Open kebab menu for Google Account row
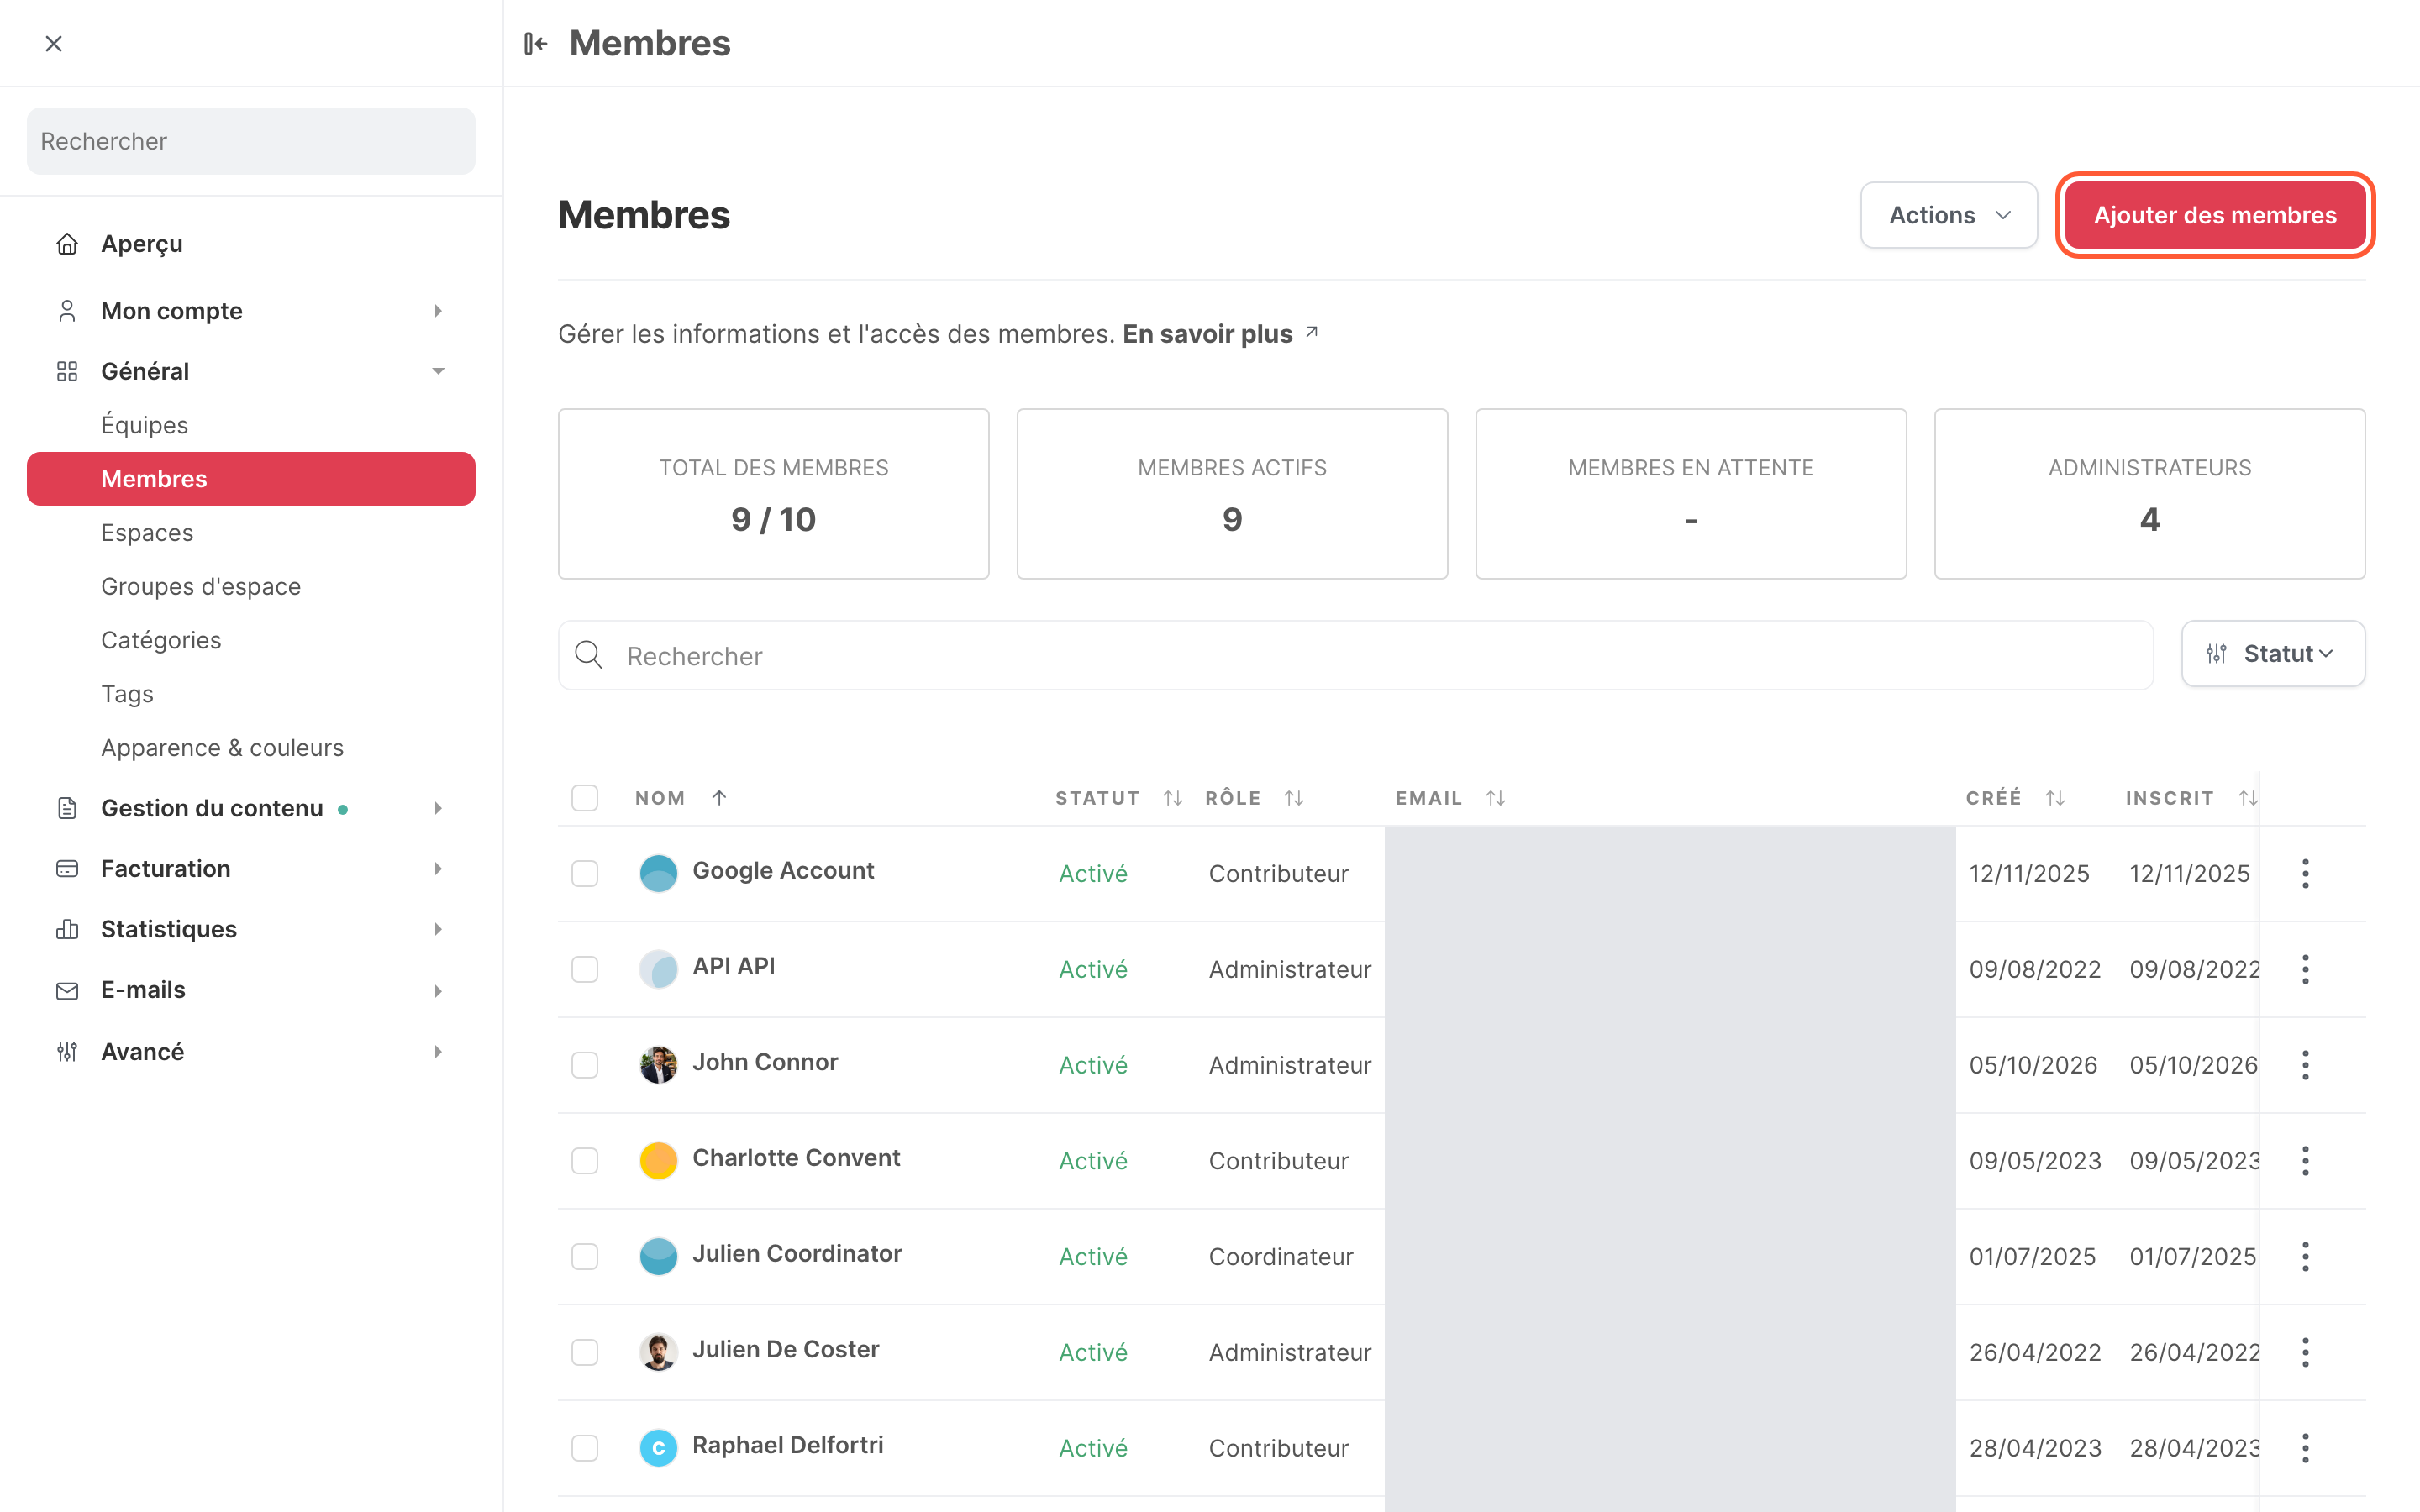 (x=2305, y=873)
